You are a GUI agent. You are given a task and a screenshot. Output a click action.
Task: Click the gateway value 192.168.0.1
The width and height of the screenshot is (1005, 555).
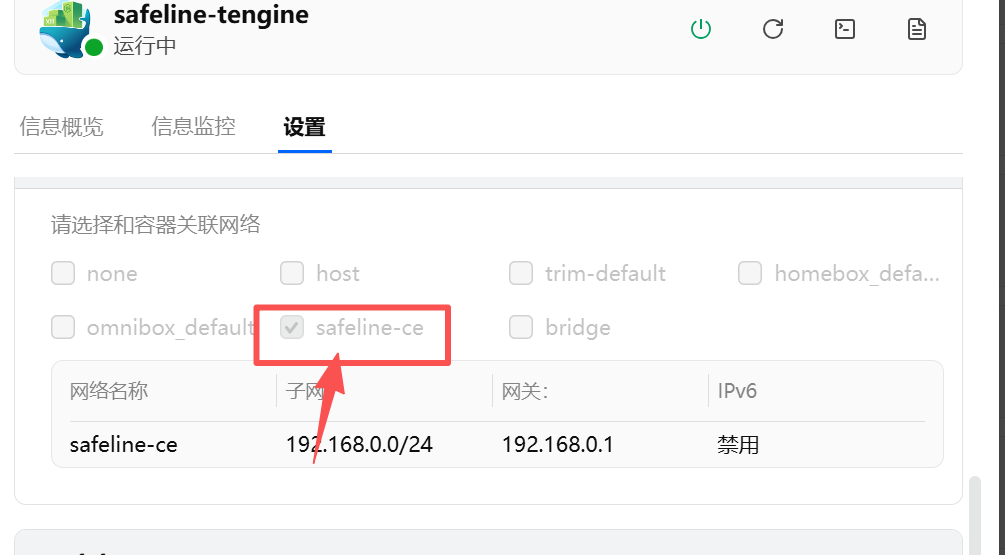[x=558, y=444]
